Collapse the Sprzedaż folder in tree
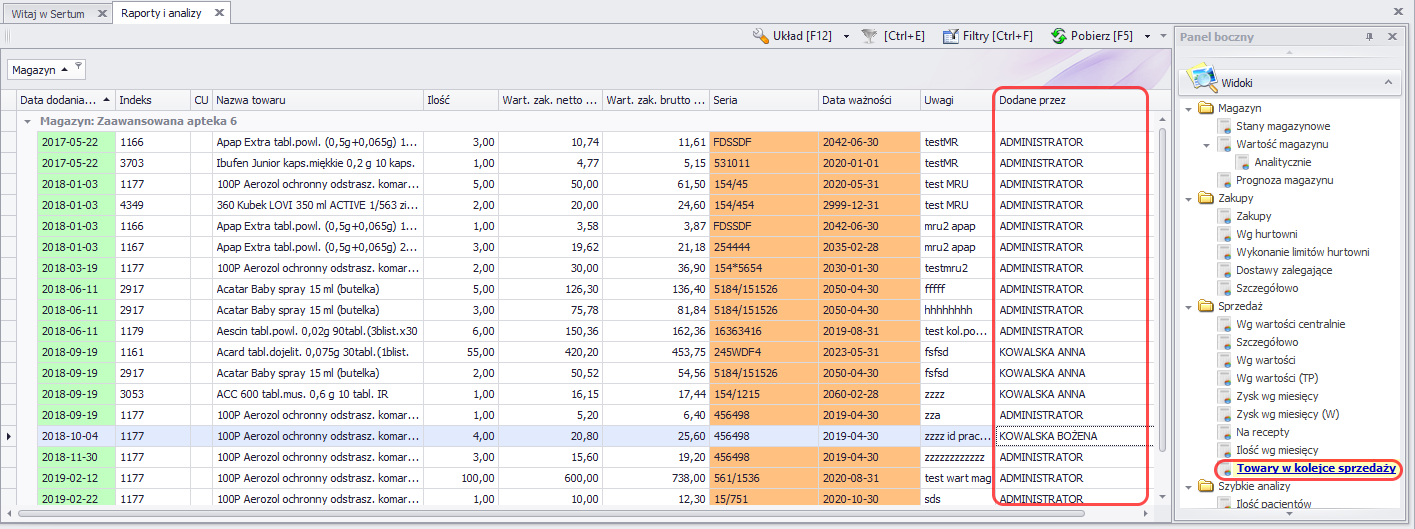 pyautogui.click(x=1188, y=307)
